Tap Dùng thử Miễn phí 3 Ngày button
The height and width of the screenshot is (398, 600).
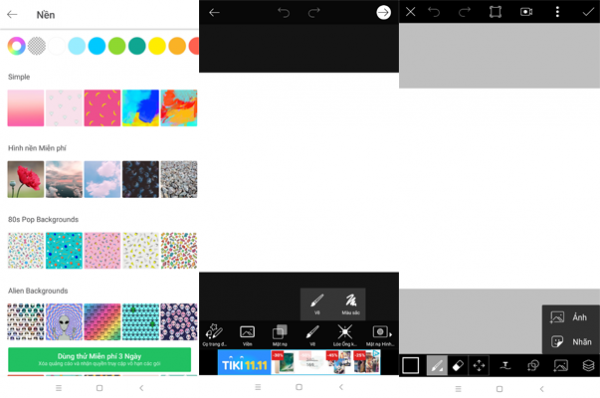99,359
